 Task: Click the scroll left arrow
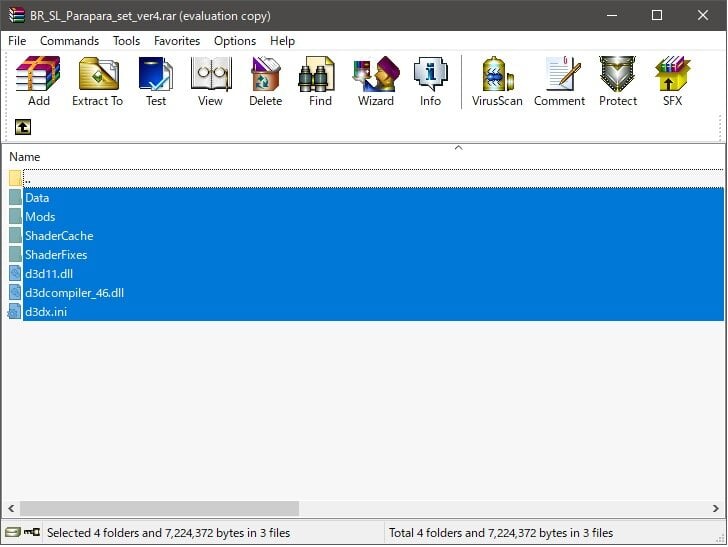(x=11, y=508)
